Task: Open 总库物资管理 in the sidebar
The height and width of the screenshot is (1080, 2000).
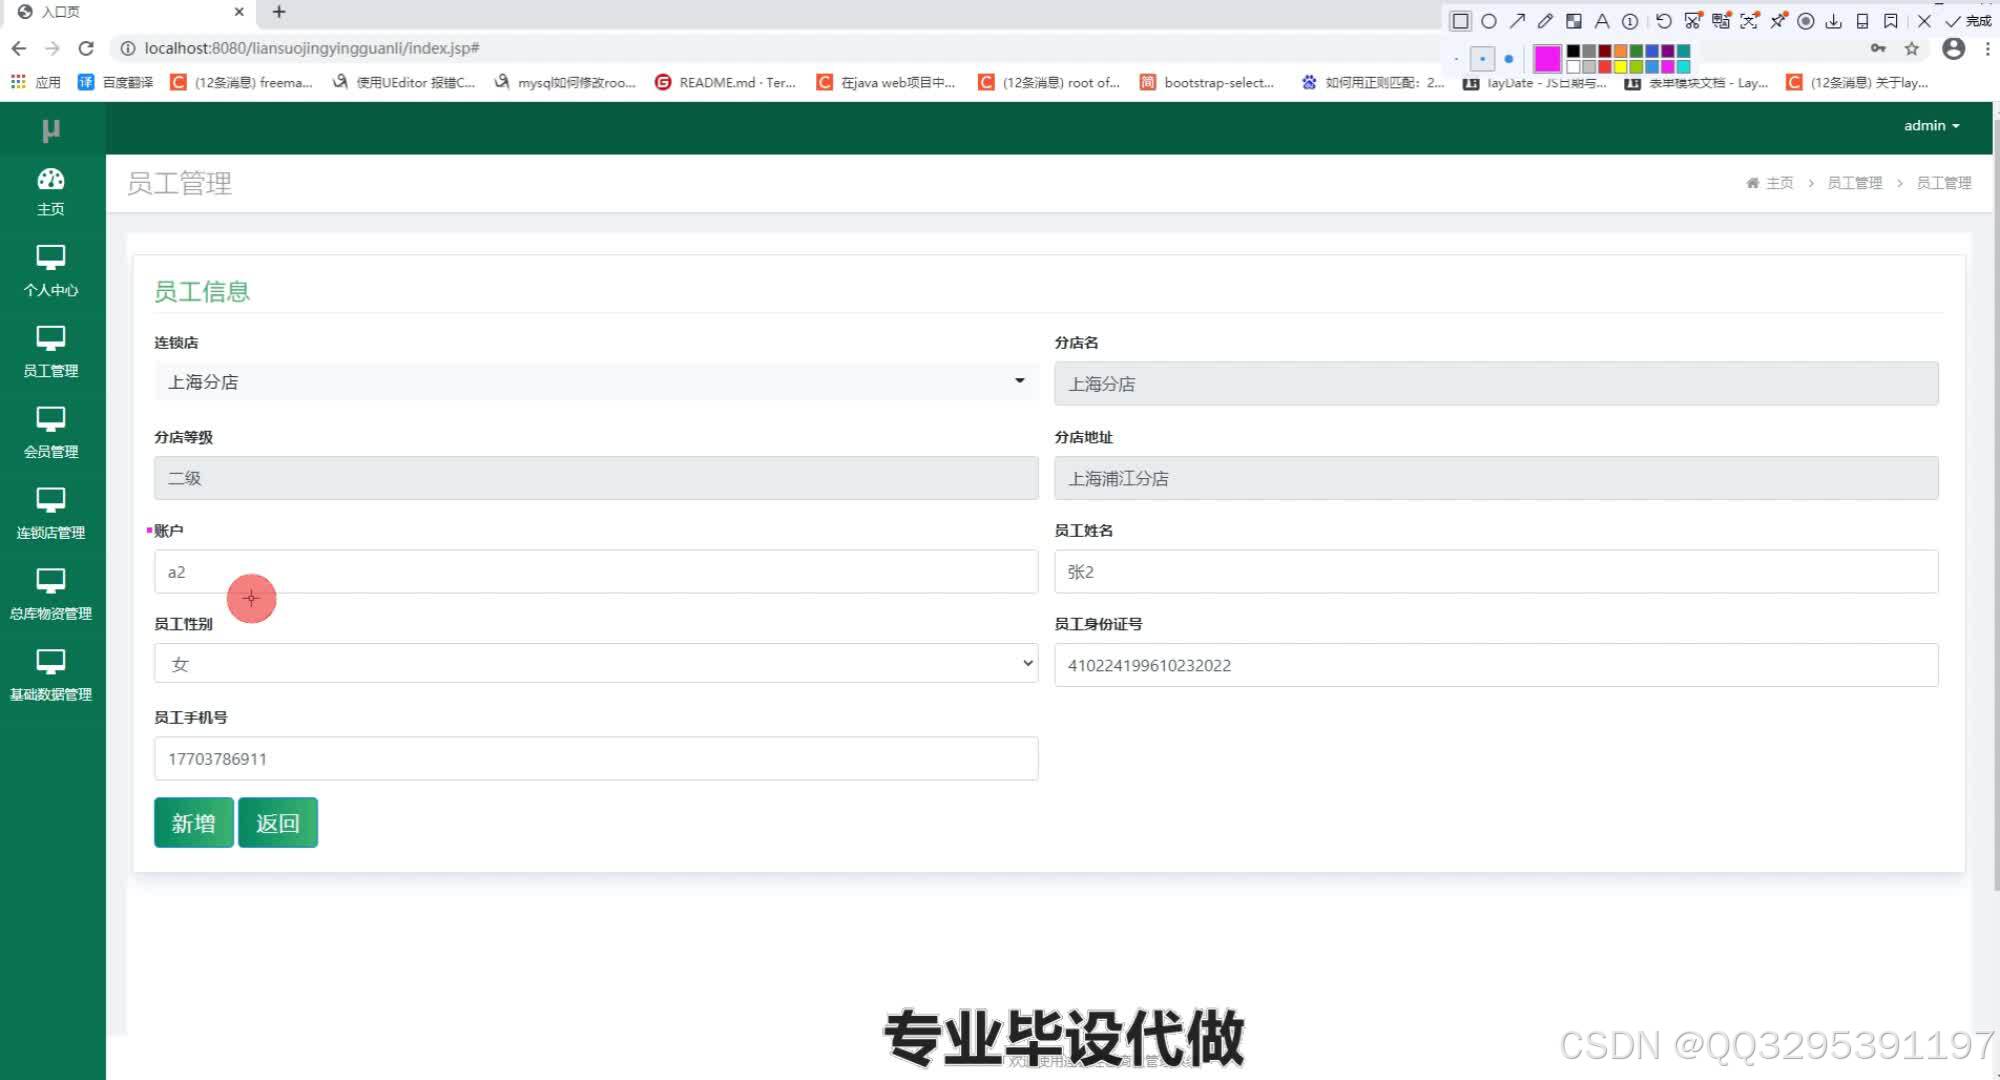Action: [x=51, y=596]
